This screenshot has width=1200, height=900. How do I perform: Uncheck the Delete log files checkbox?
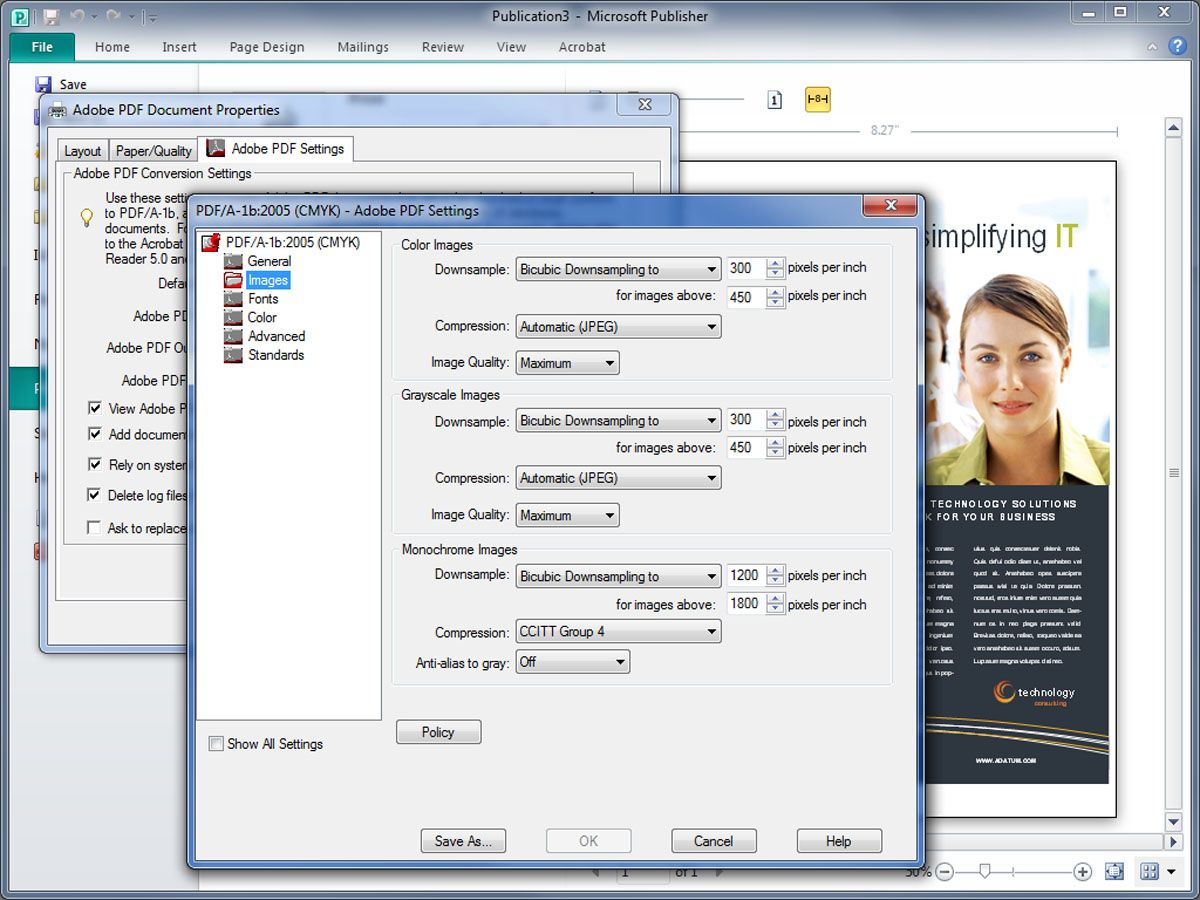(x=94, y=495)
